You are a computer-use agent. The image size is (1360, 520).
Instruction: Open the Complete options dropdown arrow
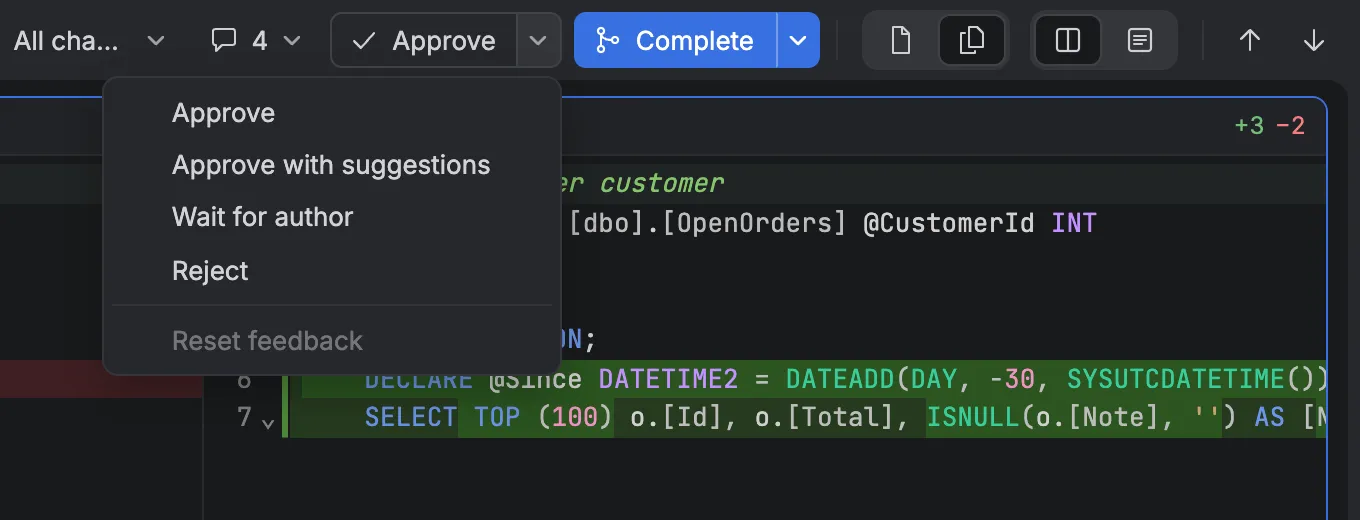[798, 41]
